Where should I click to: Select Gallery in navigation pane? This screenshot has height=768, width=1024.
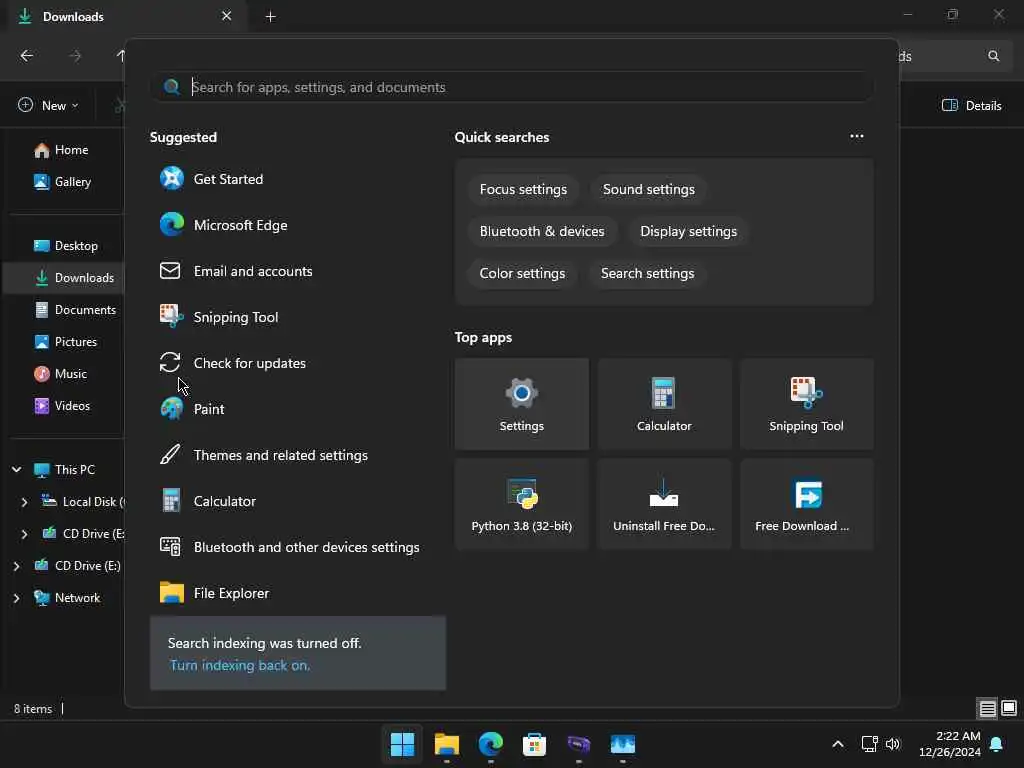pos(63,182)
